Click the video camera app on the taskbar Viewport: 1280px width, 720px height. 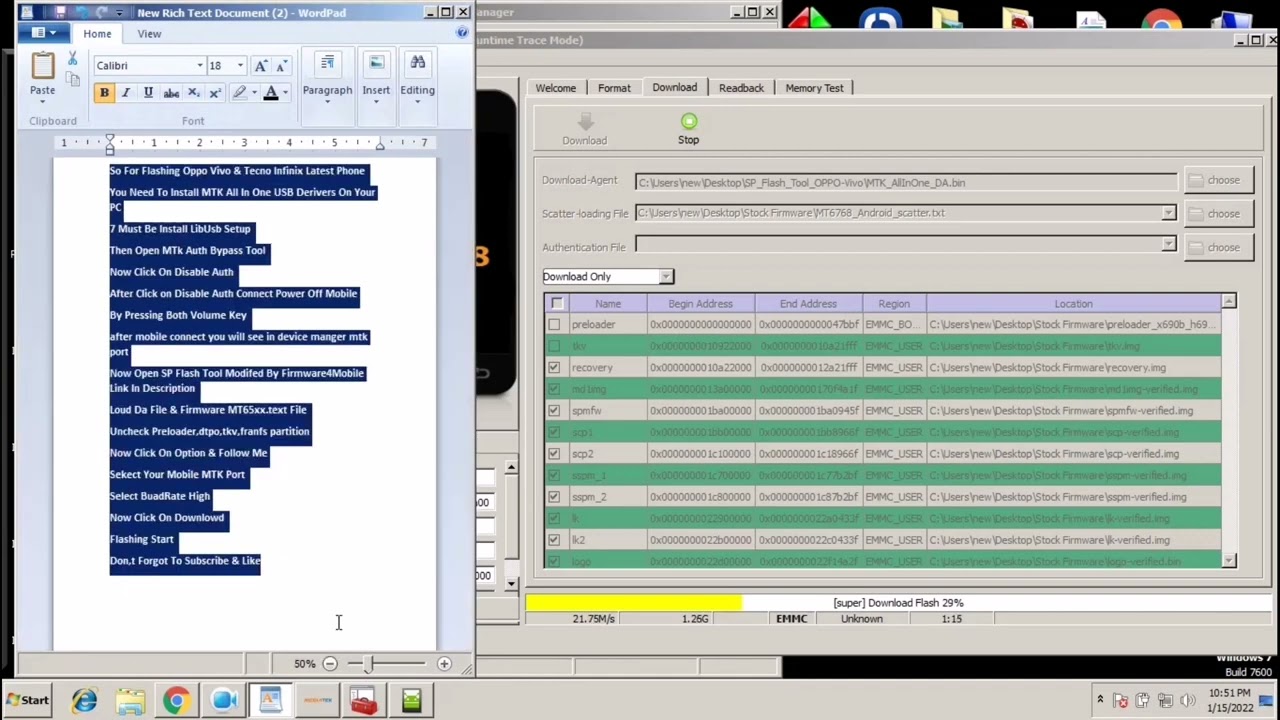coord(223,700)
